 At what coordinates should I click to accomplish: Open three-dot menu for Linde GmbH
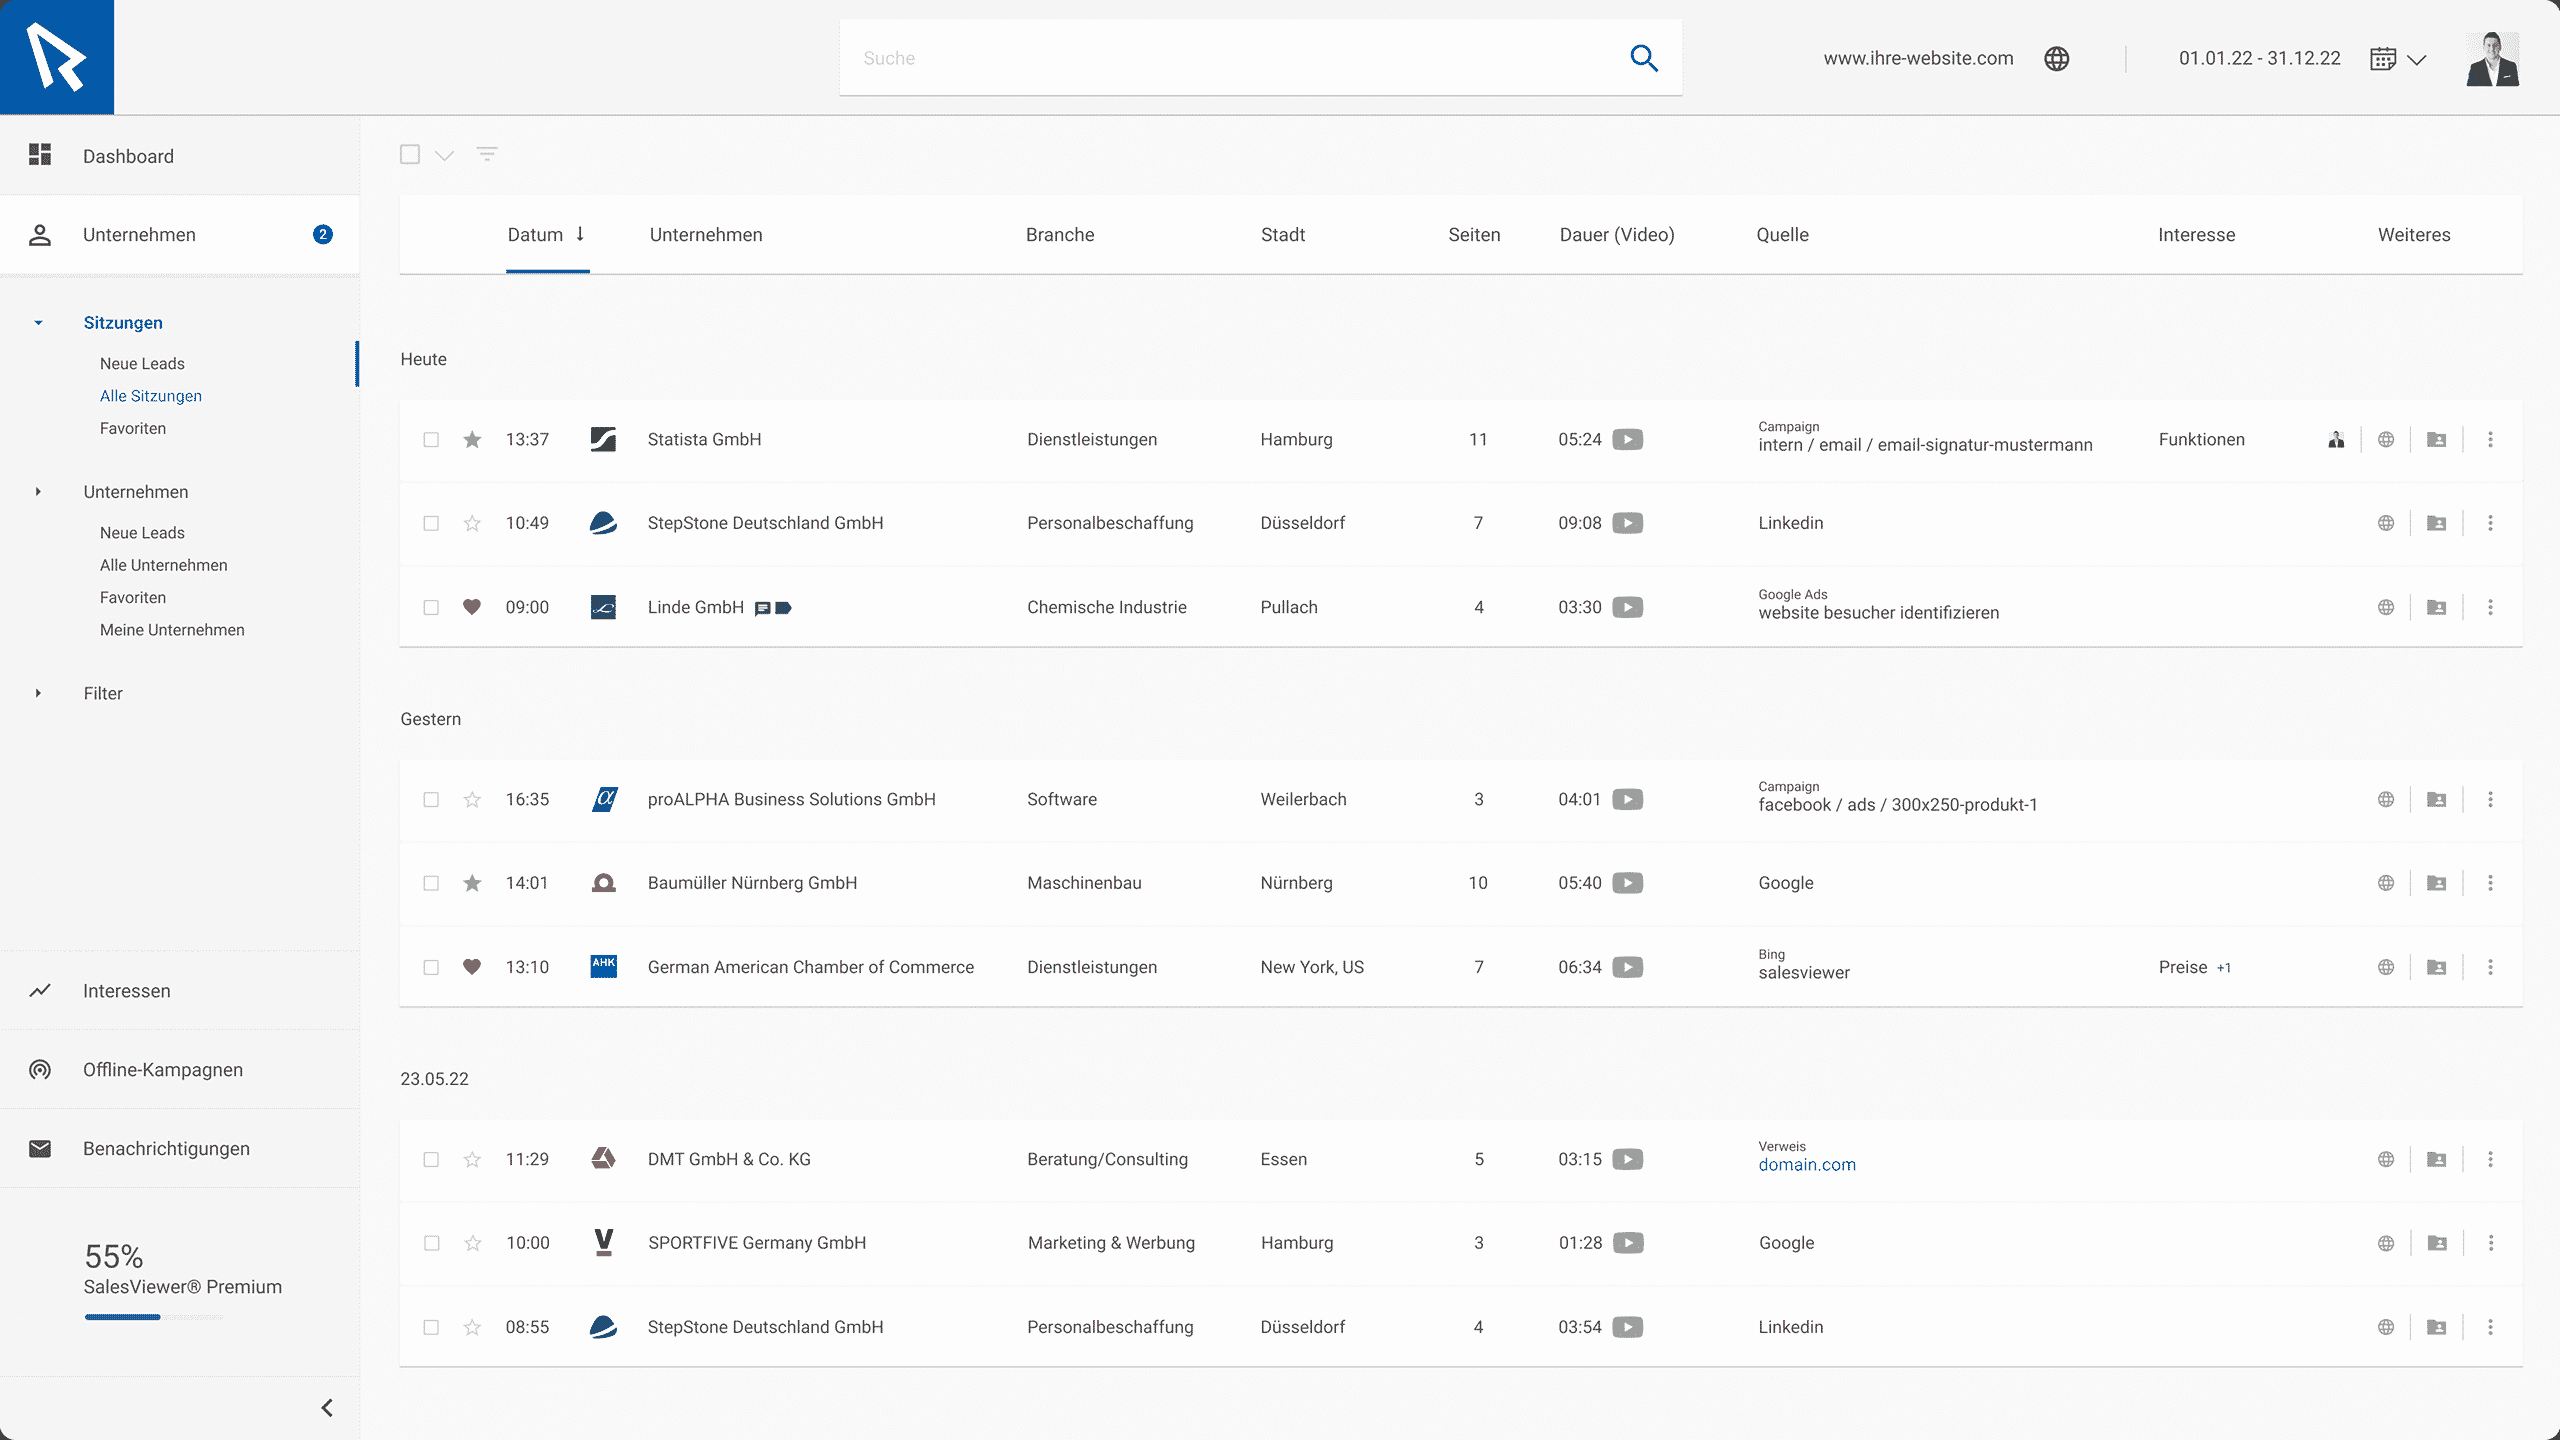2490,607
